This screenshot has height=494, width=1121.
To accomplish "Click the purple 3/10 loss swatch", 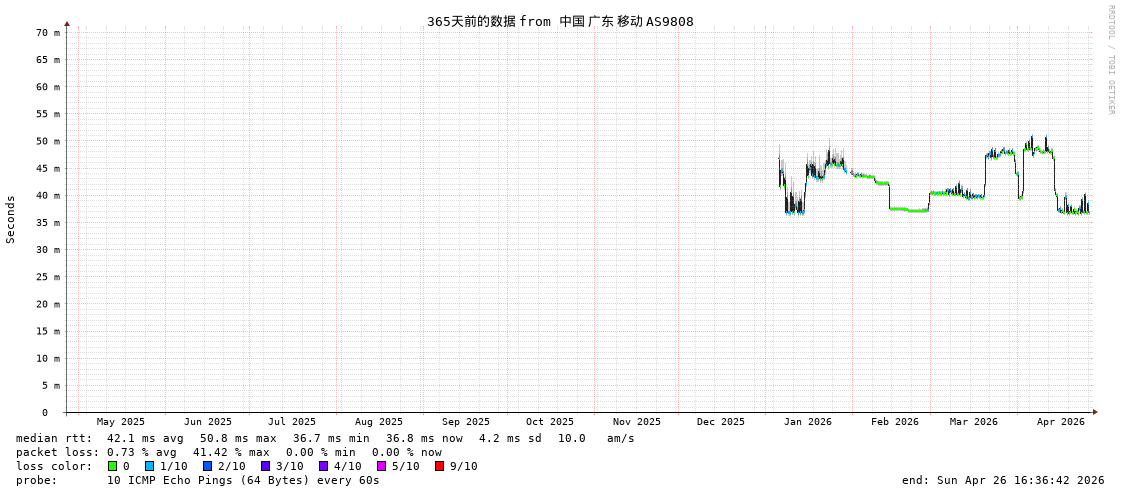I will 266,466.
